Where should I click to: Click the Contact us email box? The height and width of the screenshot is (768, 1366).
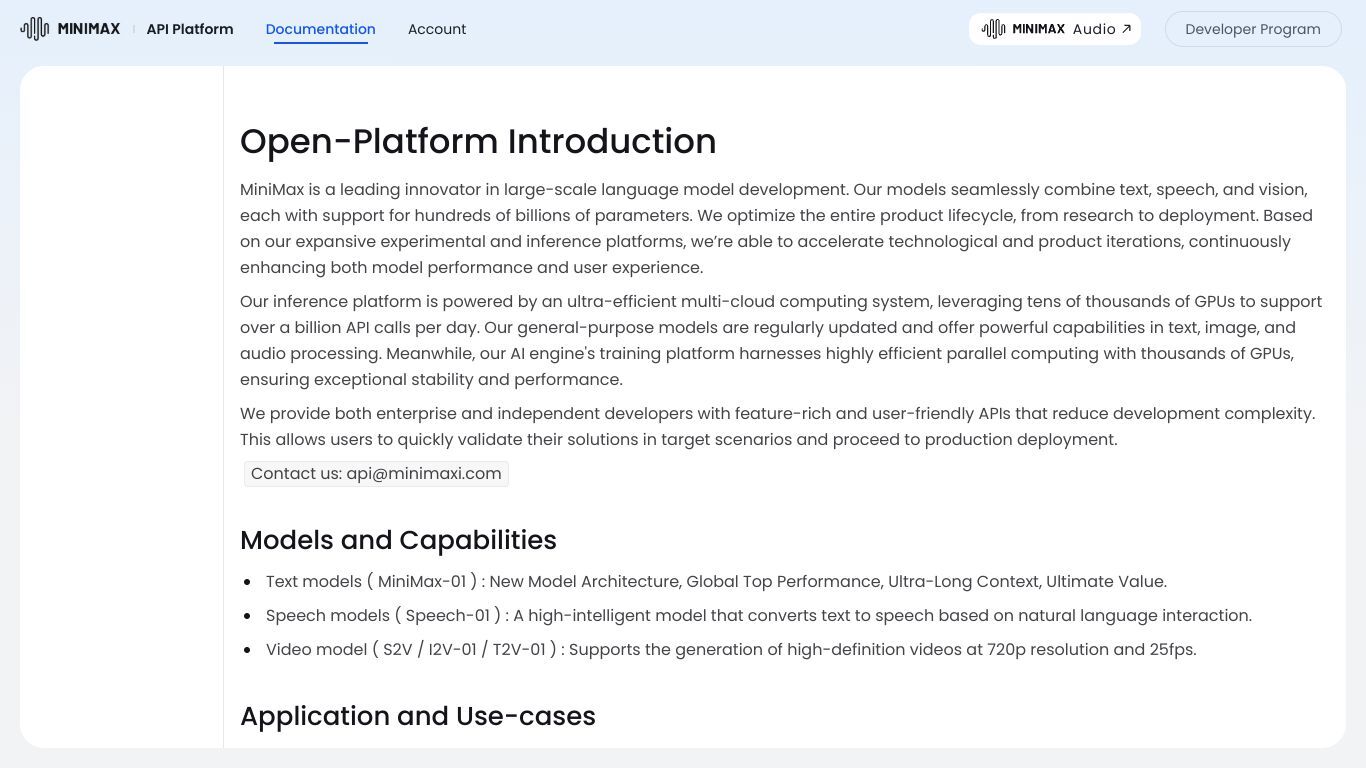pyautogui.click(x=376, y=474)
